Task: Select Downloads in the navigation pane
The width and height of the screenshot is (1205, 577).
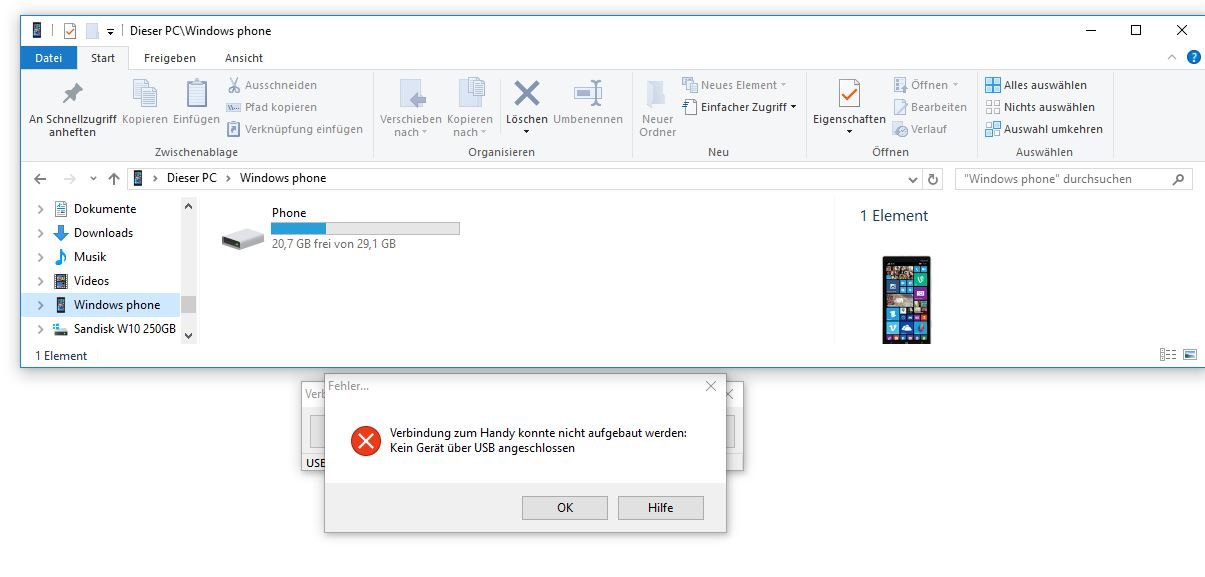Action: tap(103, 233)
